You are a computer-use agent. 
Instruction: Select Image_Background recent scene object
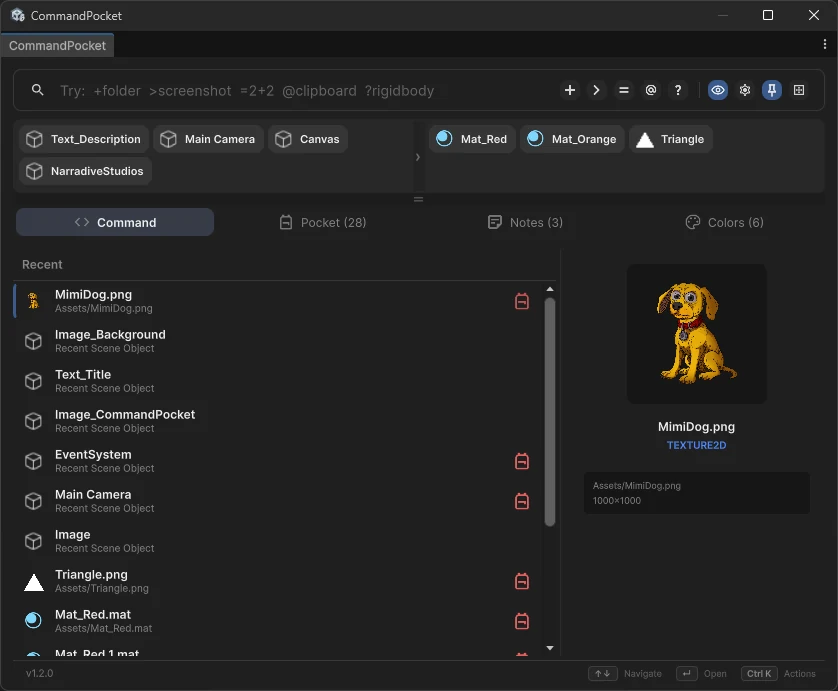tap(278, 341)
